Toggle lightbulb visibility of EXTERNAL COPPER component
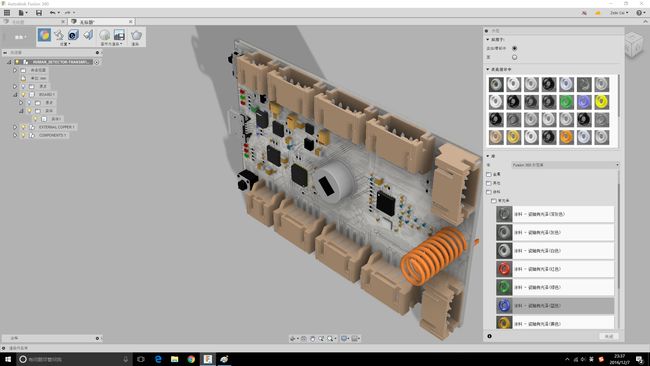The height and width of the screenshot is (366, 650). pyautogui.click(x=23, y=127)
